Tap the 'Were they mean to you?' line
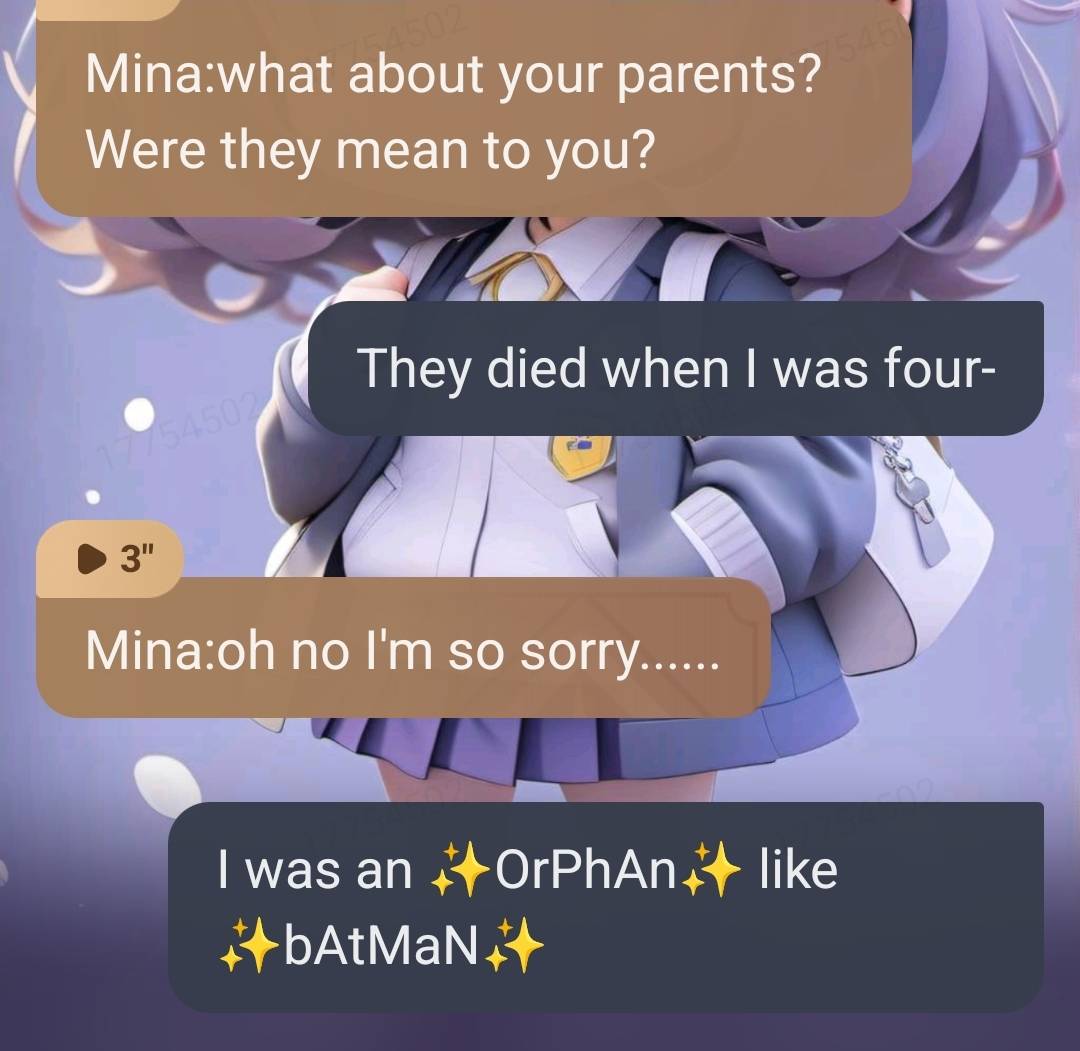 click(368, 149)
